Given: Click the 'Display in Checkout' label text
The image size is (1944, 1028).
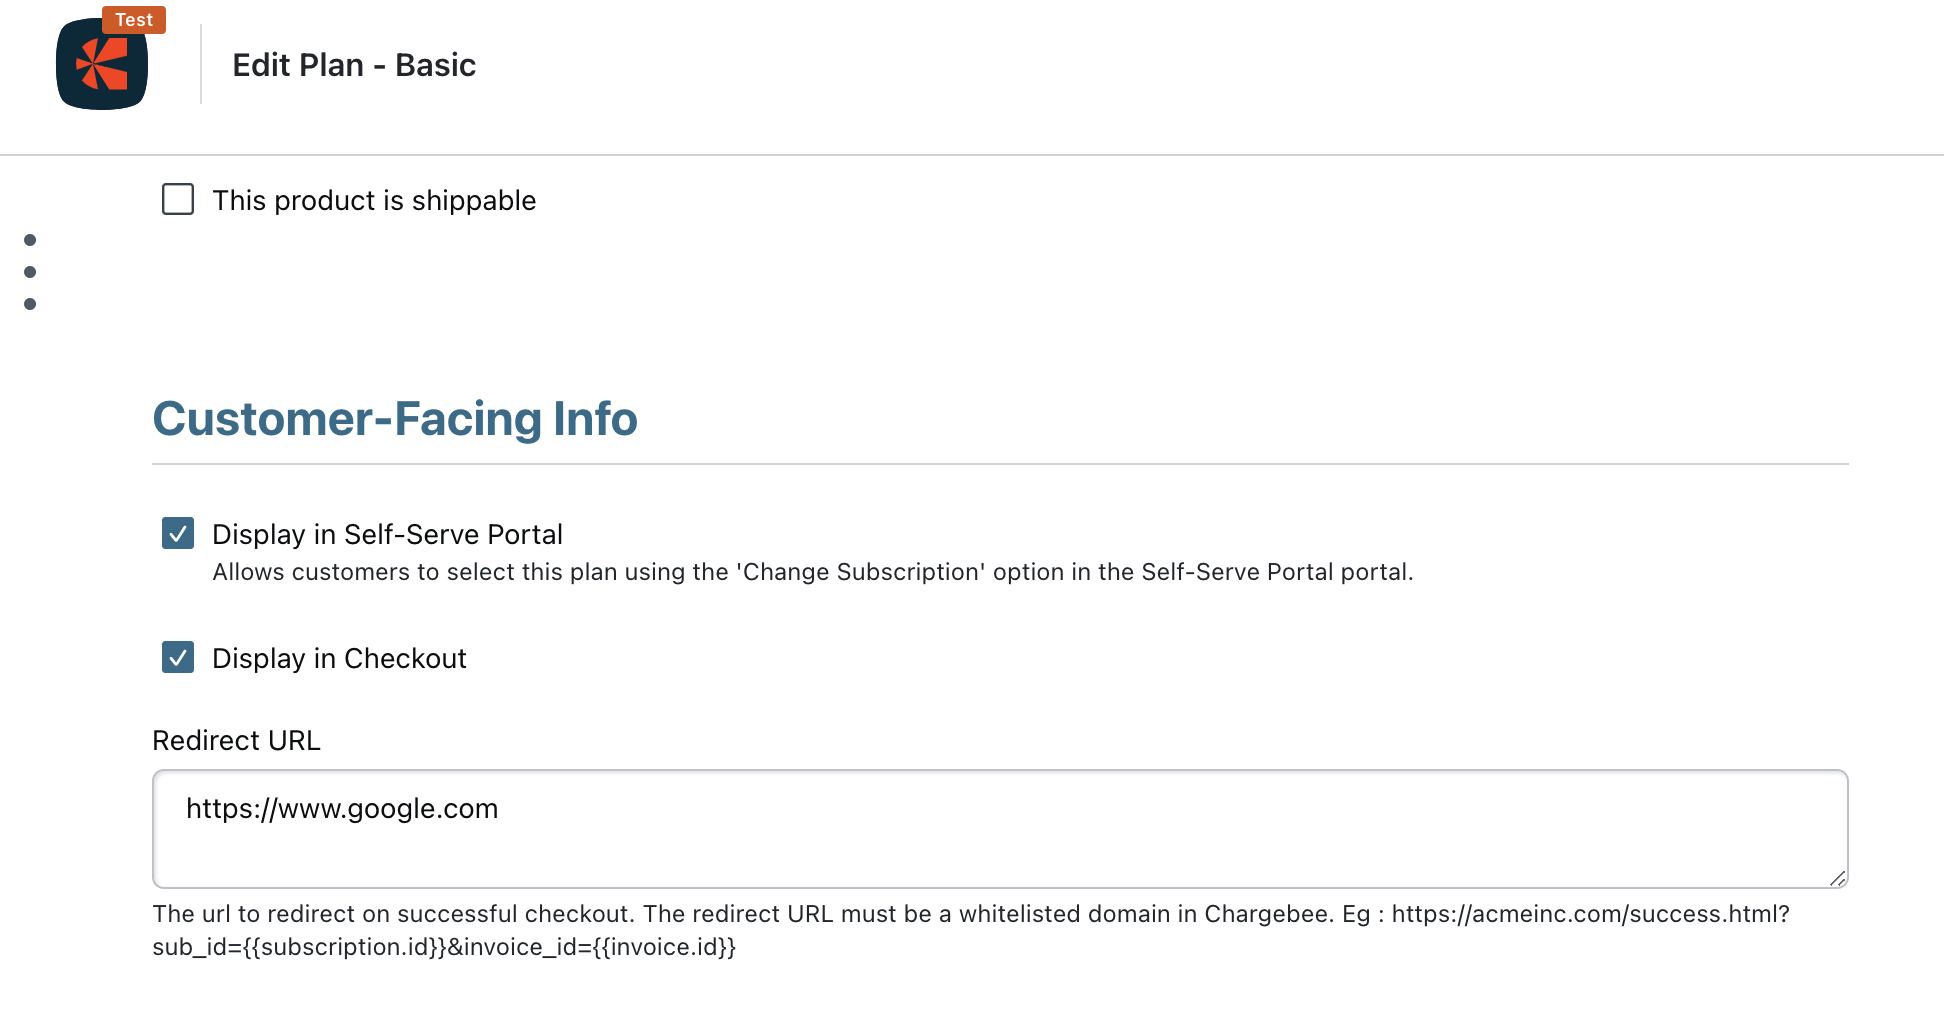Looking at the screenshot, I should click(339, 658).
